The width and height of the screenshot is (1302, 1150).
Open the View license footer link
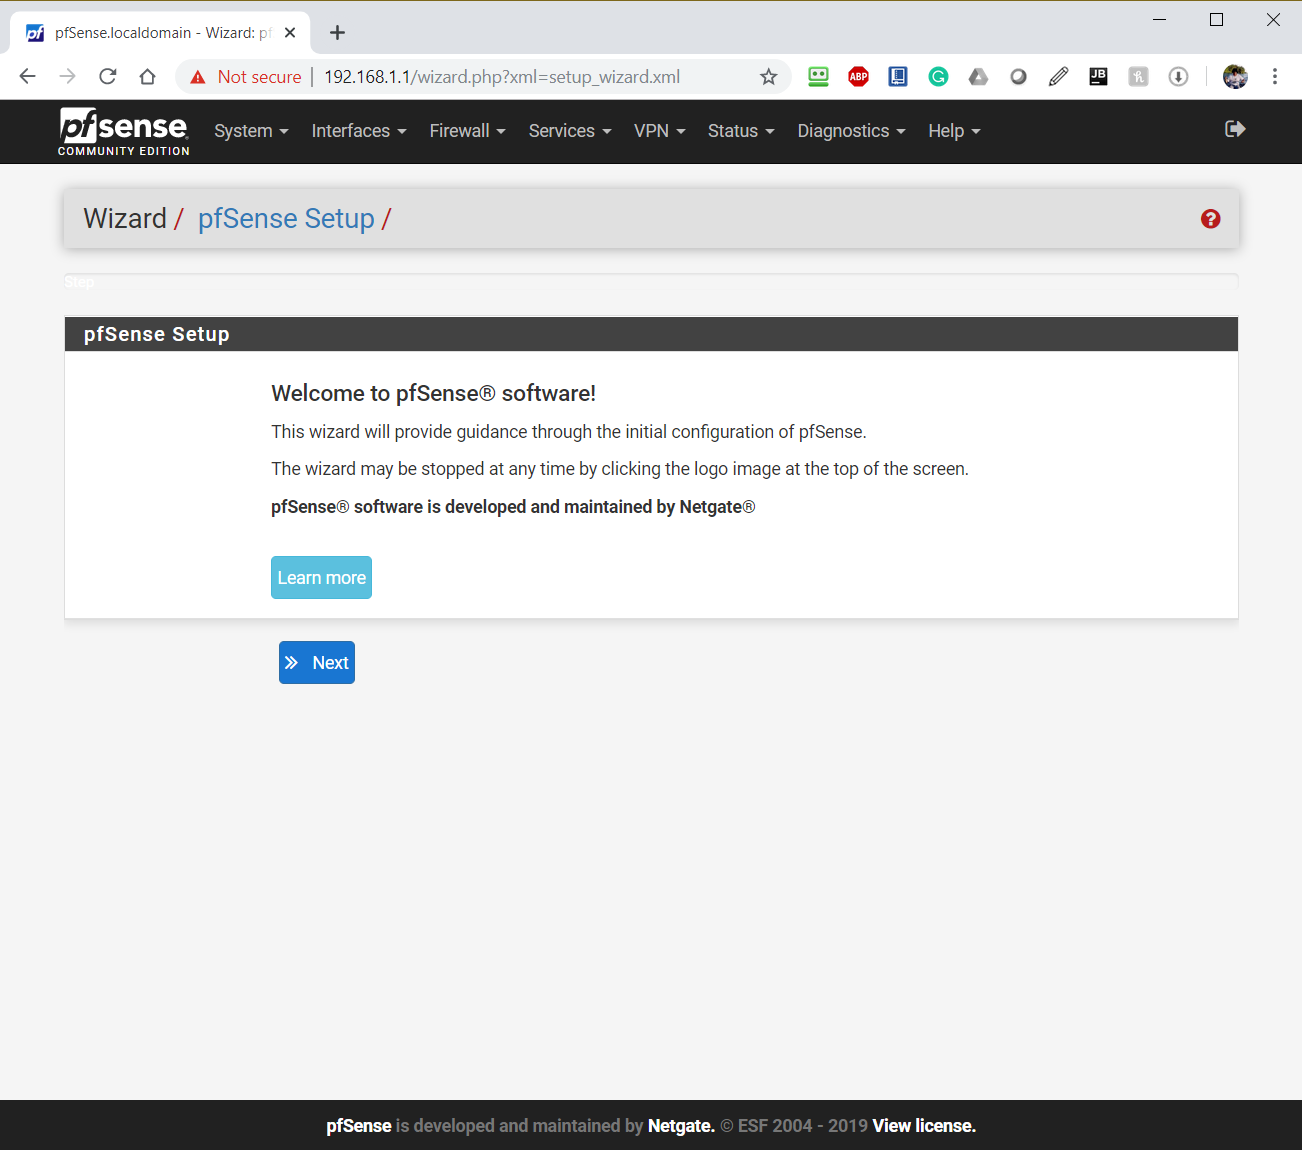click(924, 1126)
